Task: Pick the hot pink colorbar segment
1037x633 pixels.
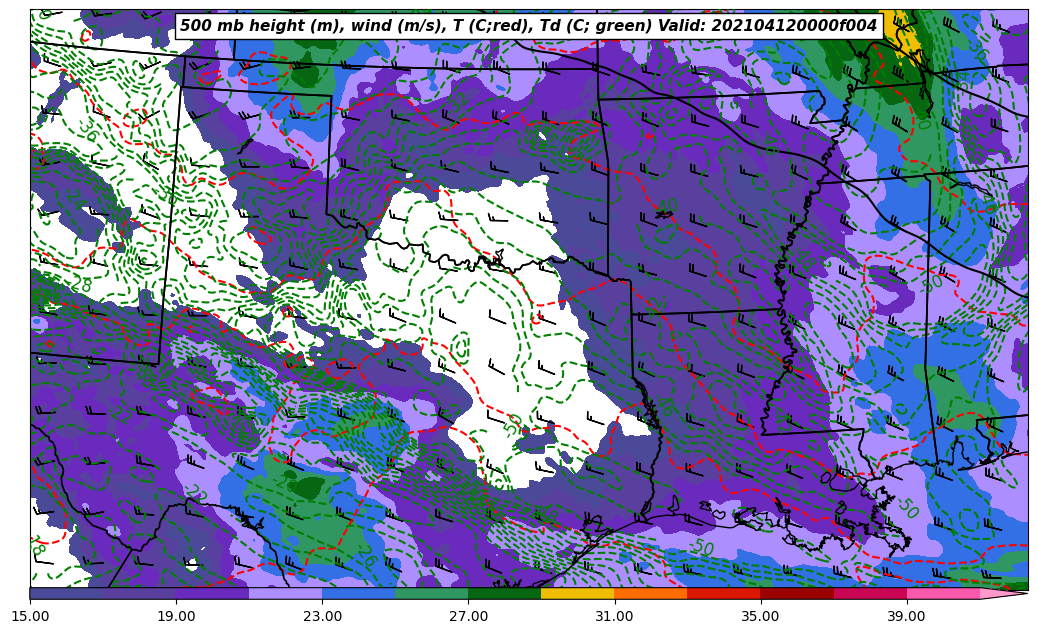Action: click(943, 593)
